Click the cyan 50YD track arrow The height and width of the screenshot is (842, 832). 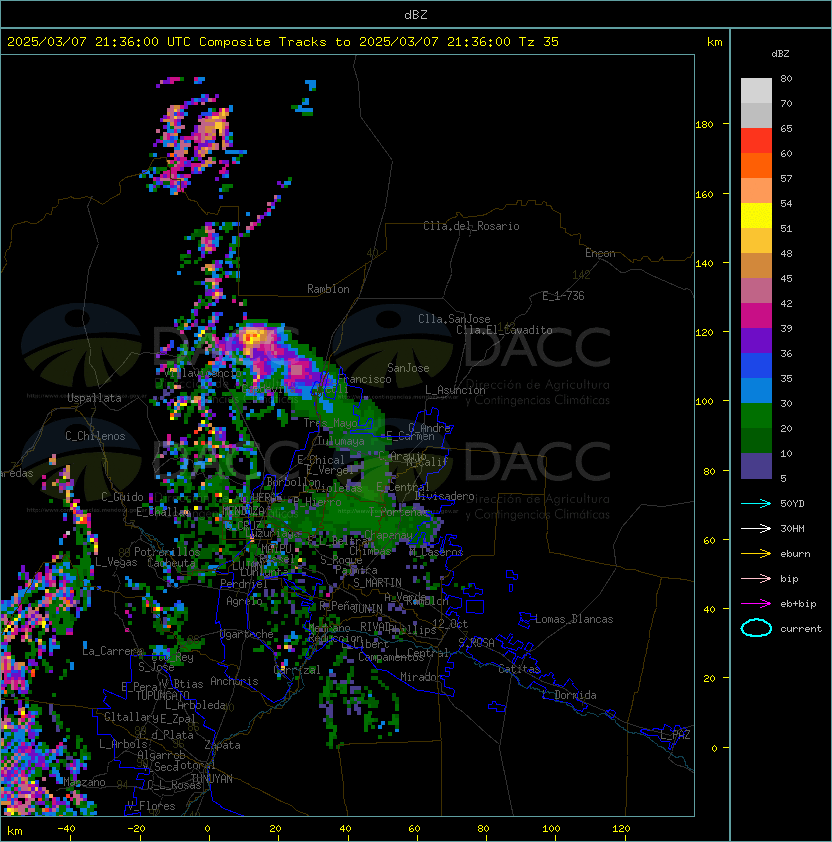tap(756, 503)
